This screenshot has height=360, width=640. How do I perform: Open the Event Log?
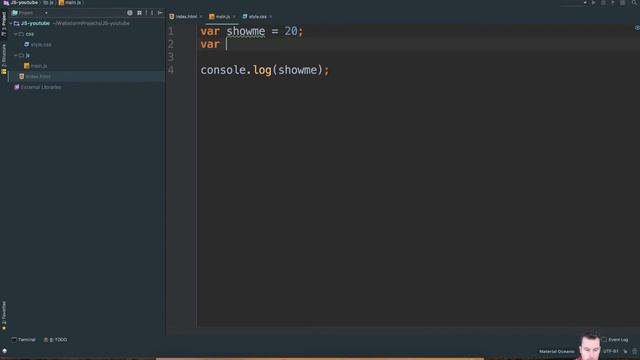(x=615, y=340)
